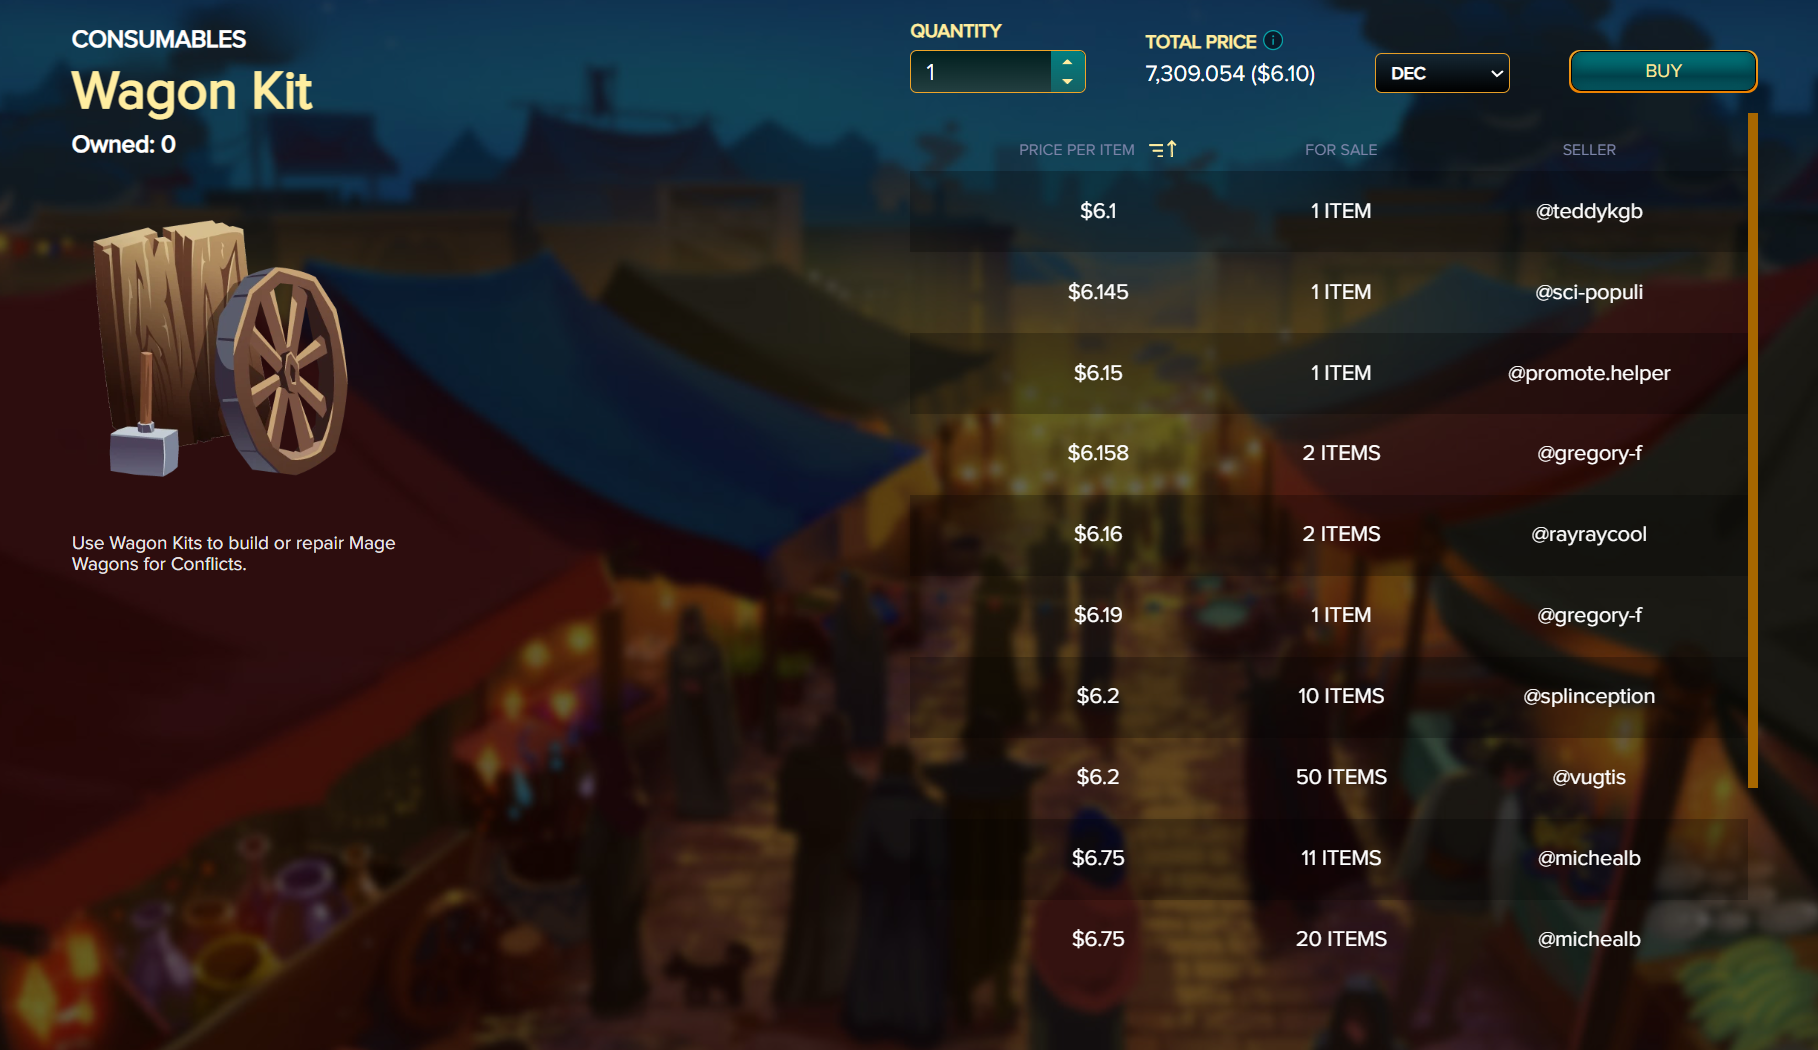The height and width of the screenshot is (1050, 1818).
Task: Increase quantity with the up arrow
Action: (x=1067, y=62)
